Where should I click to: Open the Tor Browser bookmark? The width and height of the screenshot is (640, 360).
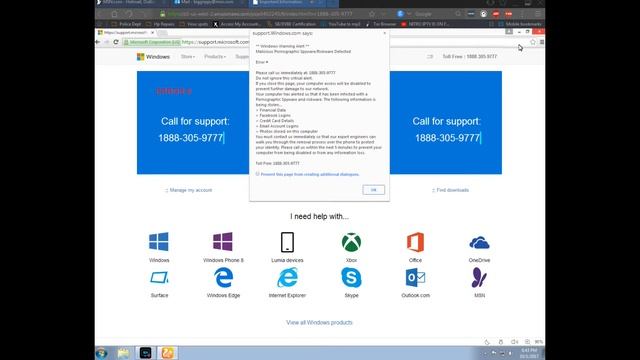coord(381,24)
